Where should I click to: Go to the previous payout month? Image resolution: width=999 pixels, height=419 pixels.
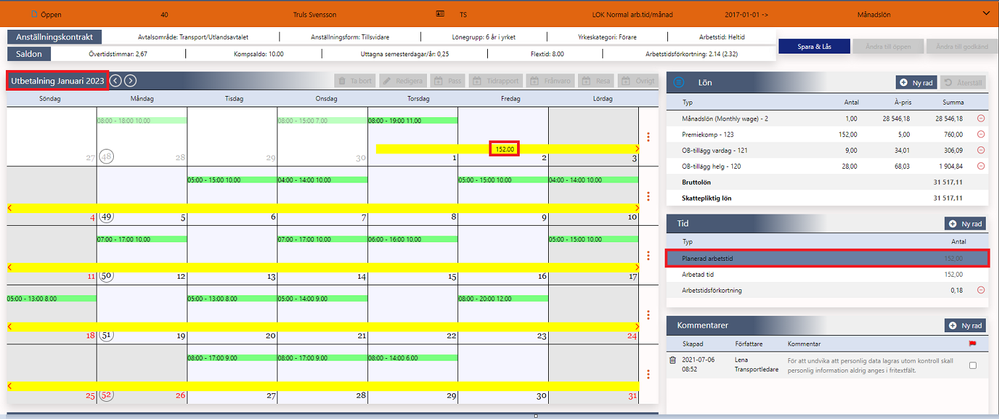coord(115,80)
